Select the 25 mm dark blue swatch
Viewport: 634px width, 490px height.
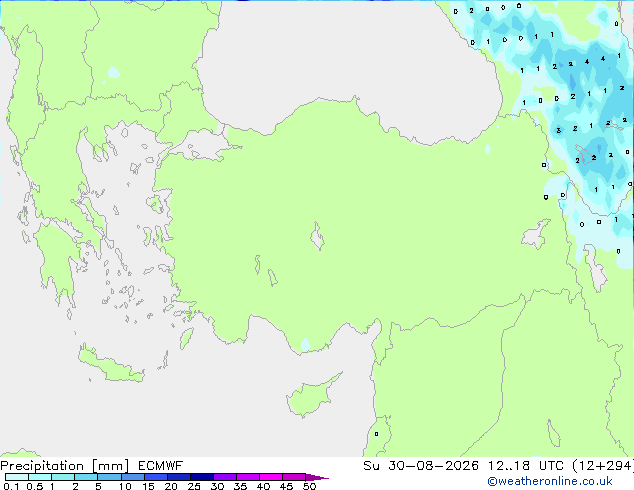pyautogui.click(x=202, y=477)
